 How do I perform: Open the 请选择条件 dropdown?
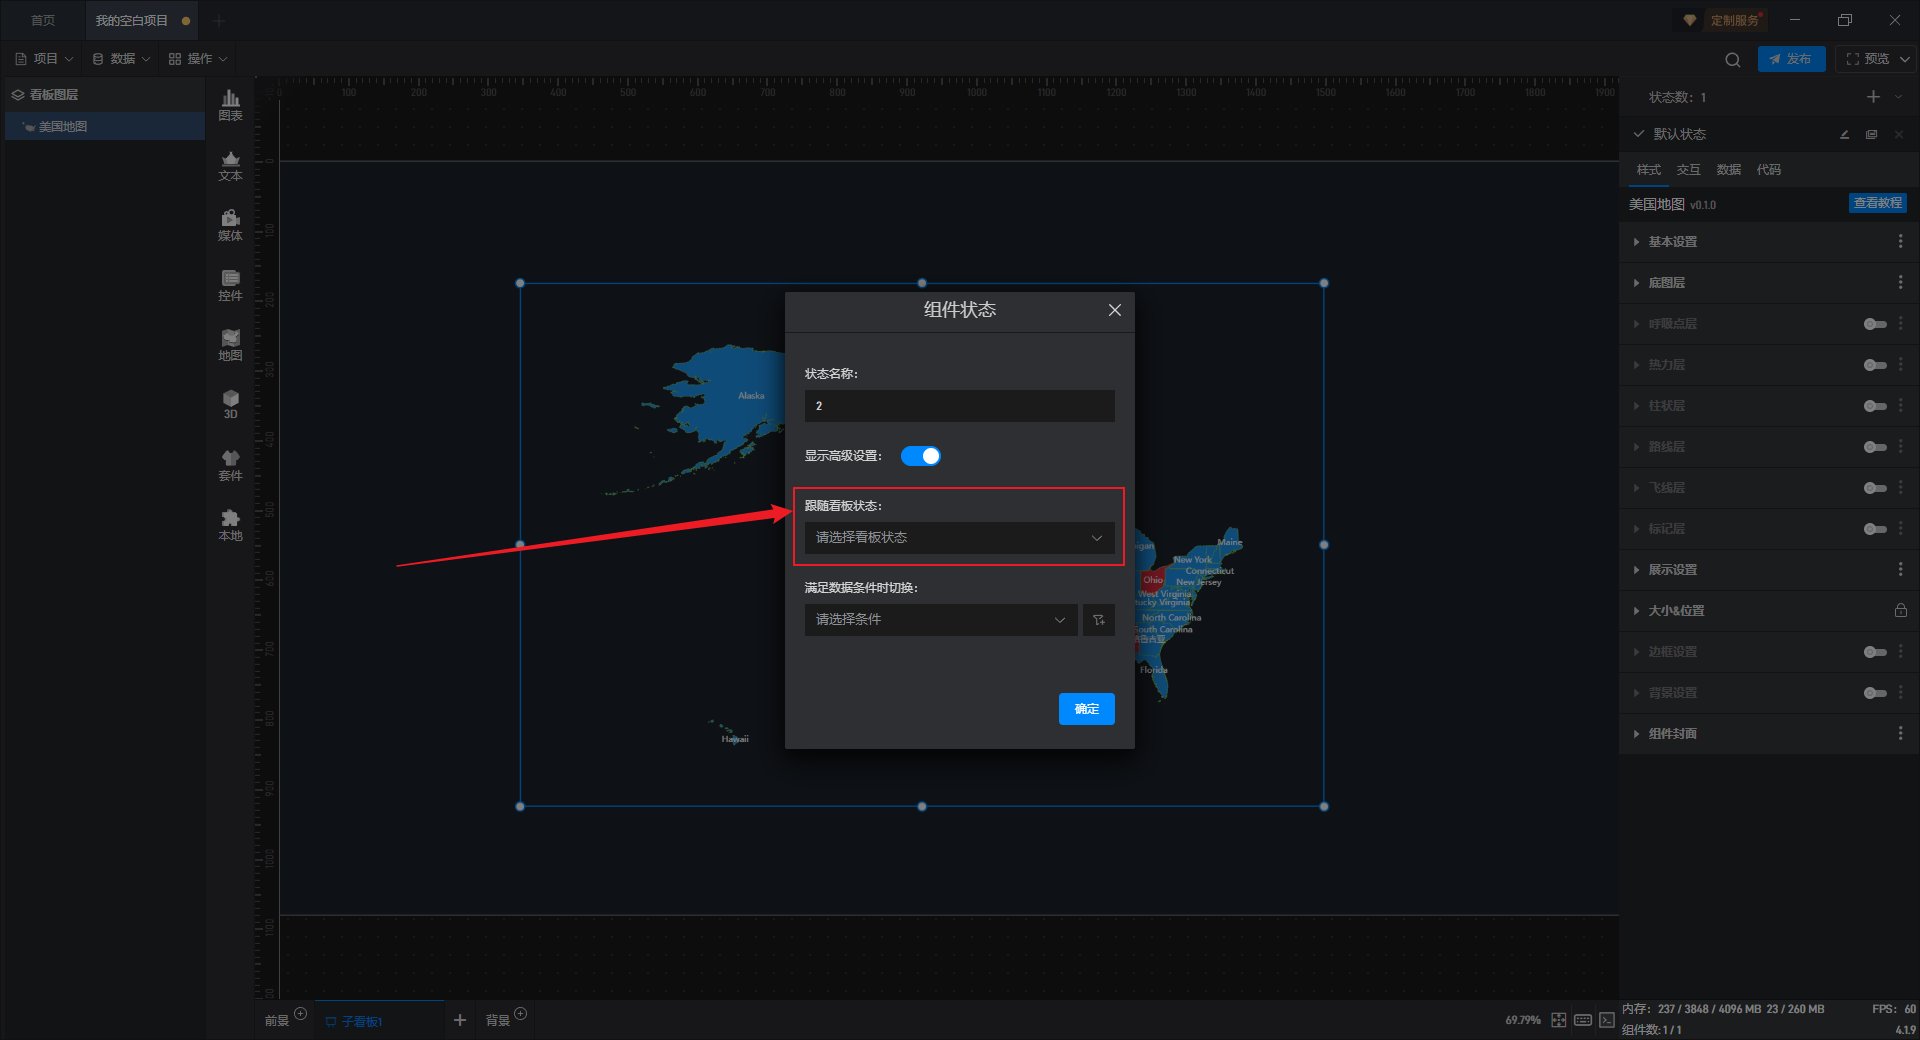point(941,620)
